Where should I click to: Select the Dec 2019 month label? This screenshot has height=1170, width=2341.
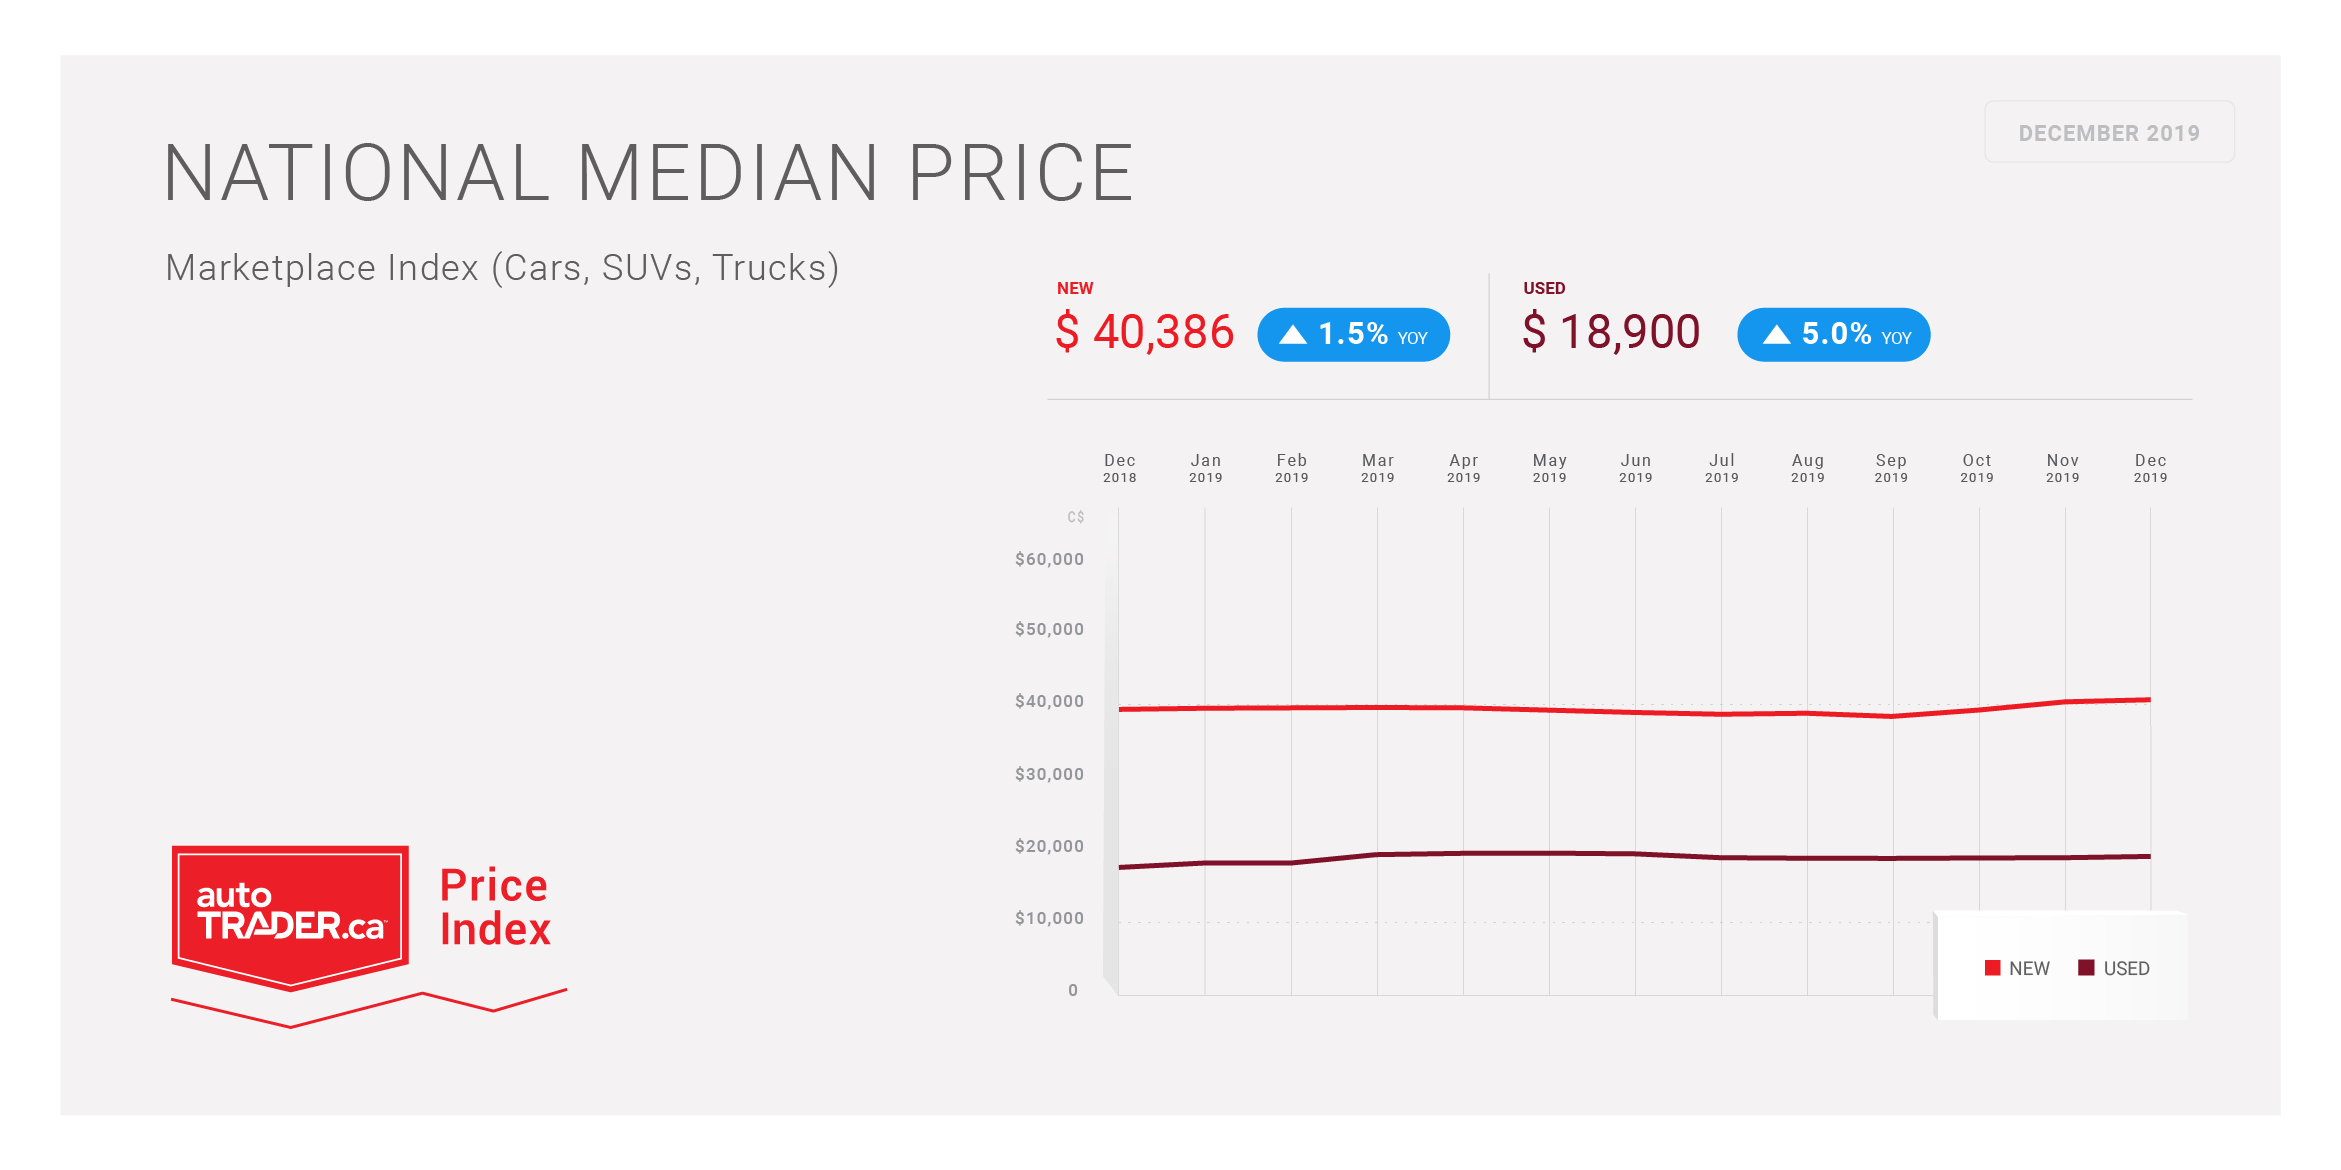(x=2150, y=468)
